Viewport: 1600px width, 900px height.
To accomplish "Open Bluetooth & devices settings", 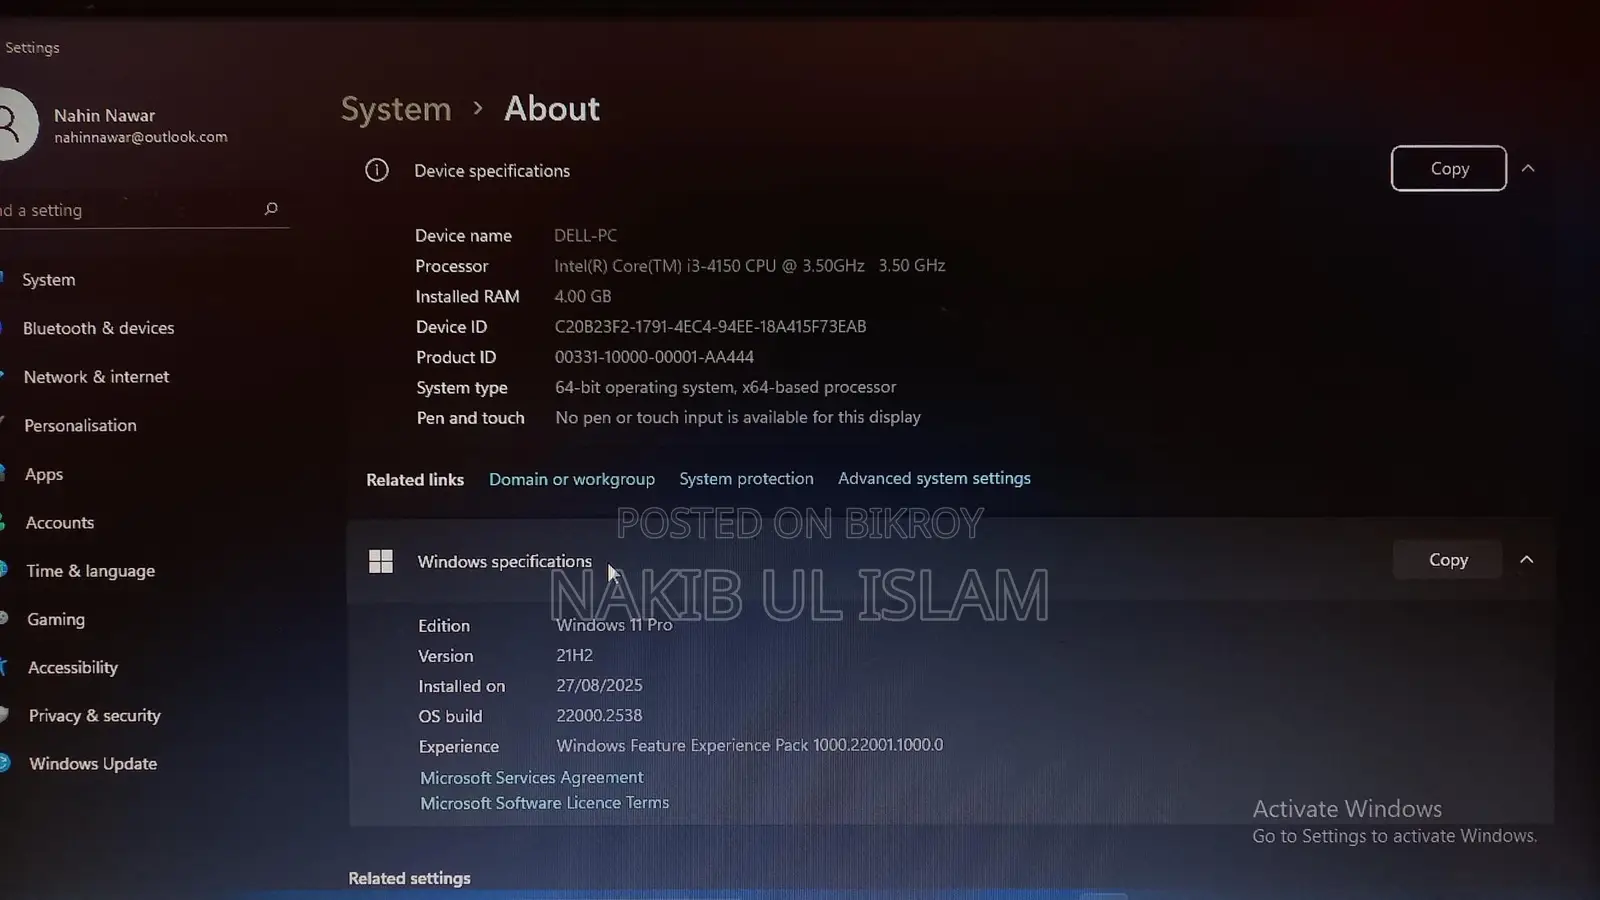I will coord(98,328).
